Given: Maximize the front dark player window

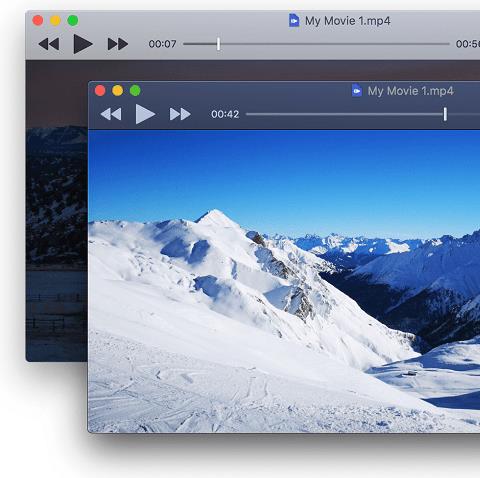Looking at the screenshot, I should coord(135,90).
